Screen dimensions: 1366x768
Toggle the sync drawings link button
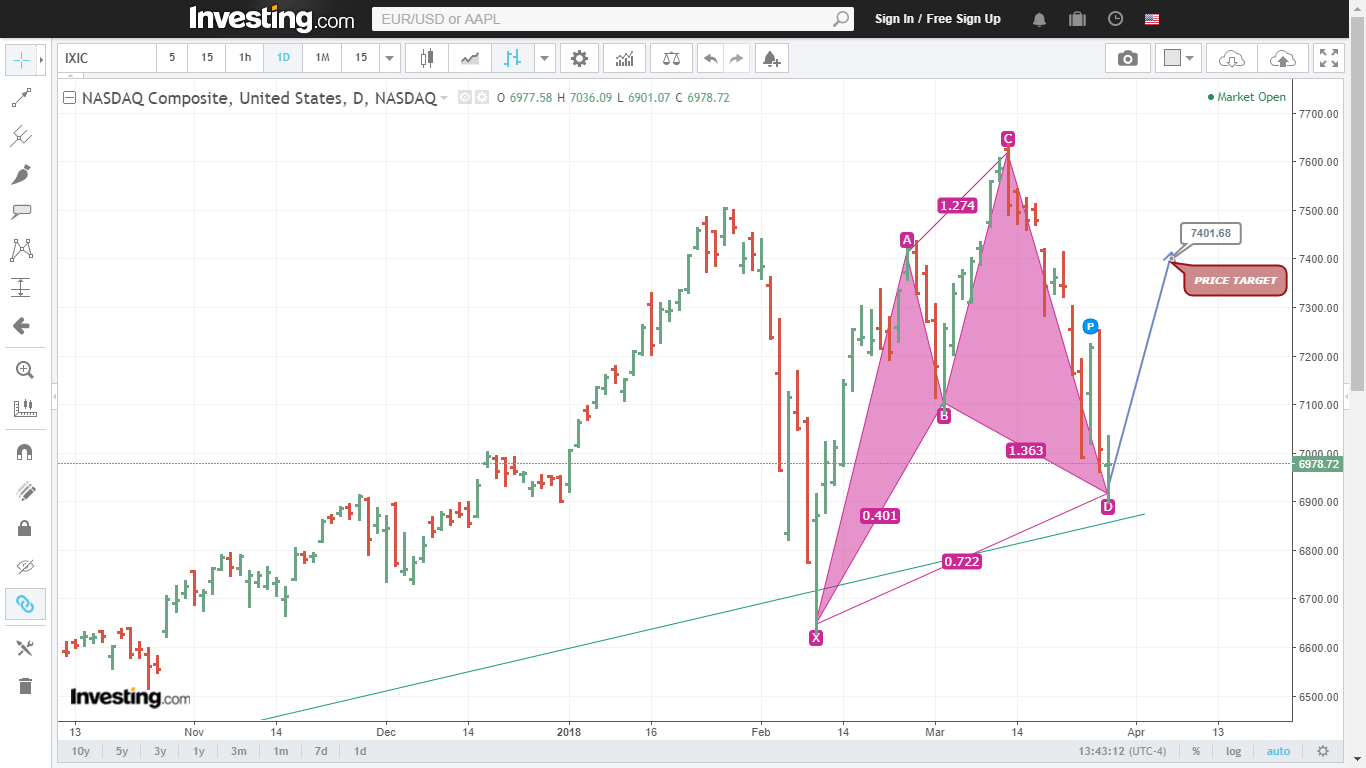point(25,604)
